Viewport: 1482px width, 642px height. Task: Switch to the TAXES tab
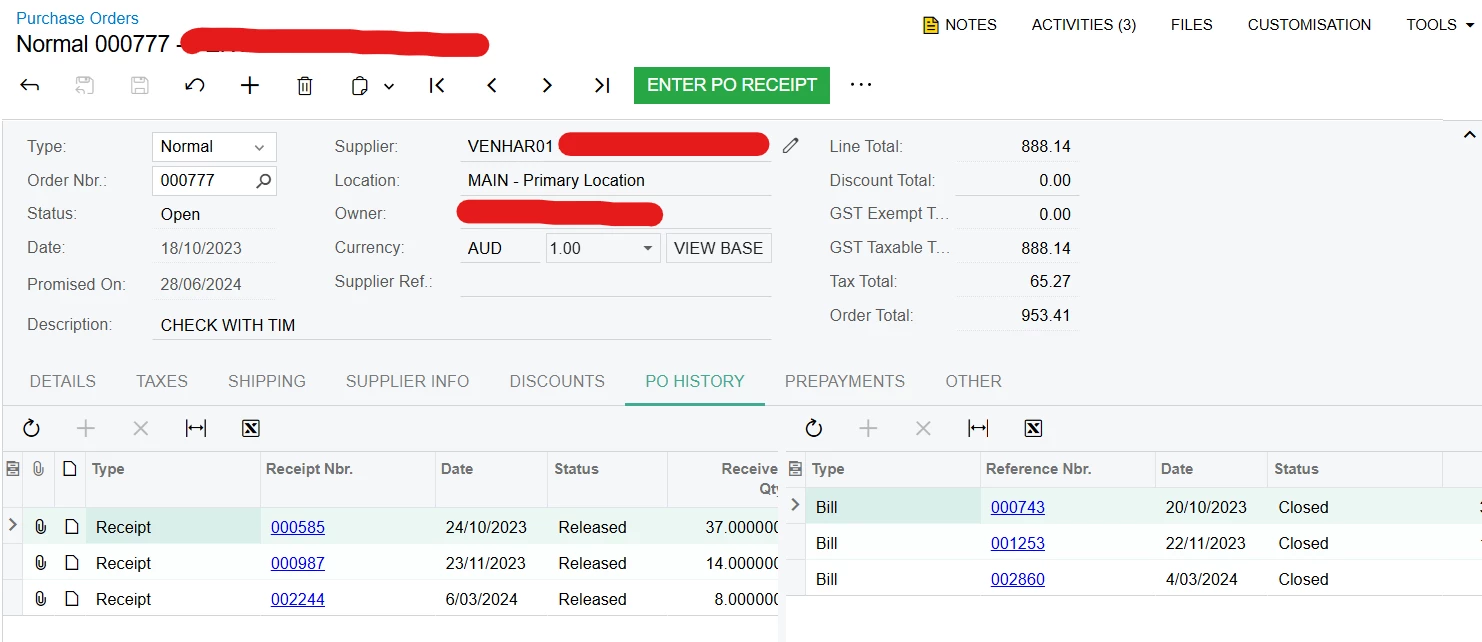click(162, 381)
